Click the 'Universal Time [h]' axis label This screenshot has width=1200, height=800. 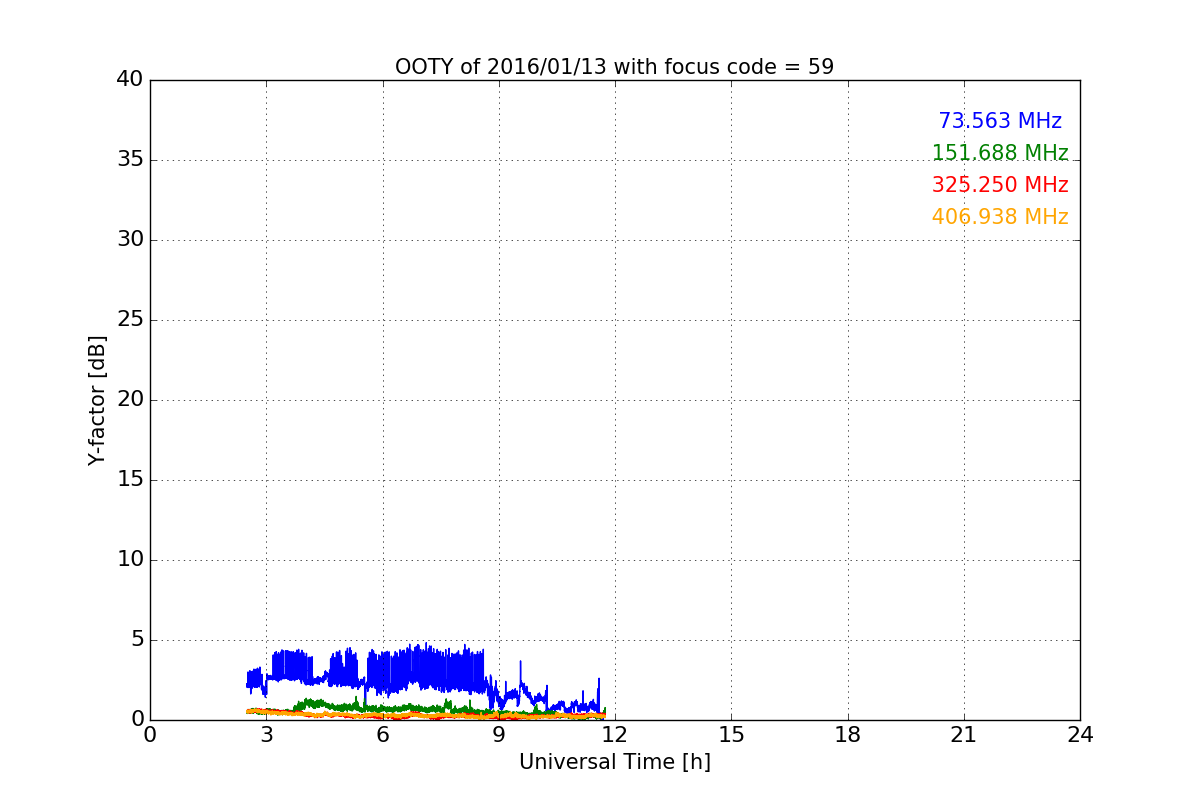coord(614,762)
